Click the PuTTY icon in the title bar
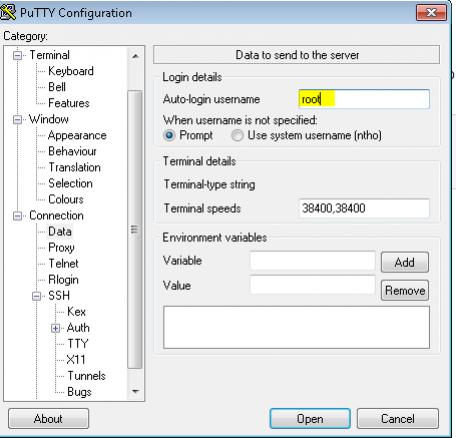The height and width of the screenshot is (438, 456). coord(8,11)
